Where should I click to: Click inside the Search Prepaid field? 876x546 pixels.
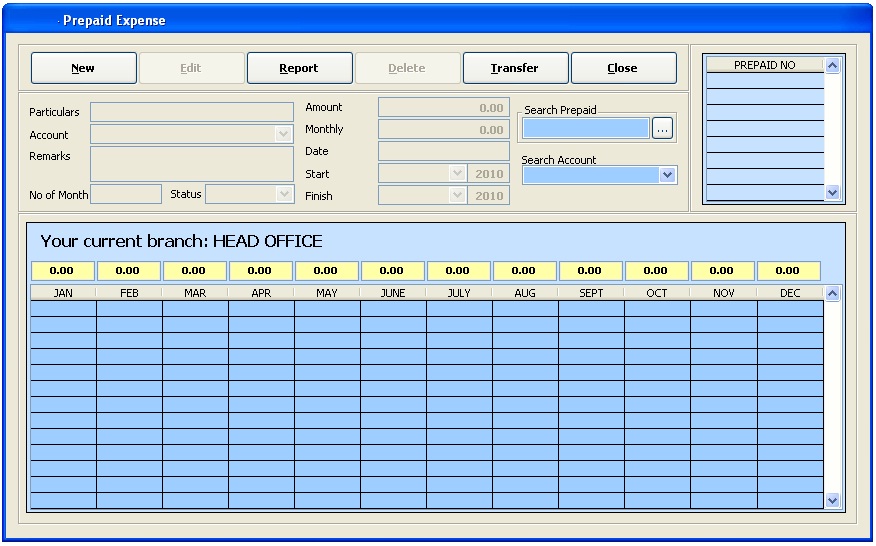585,129
